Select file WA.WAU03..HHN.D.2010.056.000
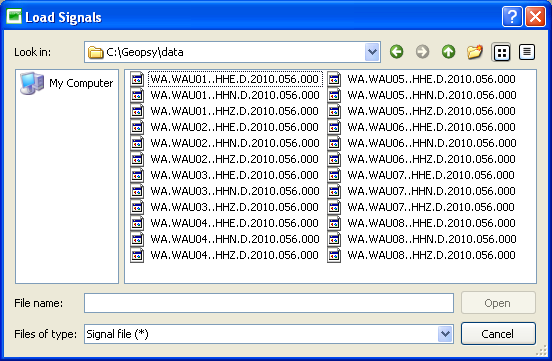Image resolution: width=552 pixels, height=361 pixels. [235, 191]
